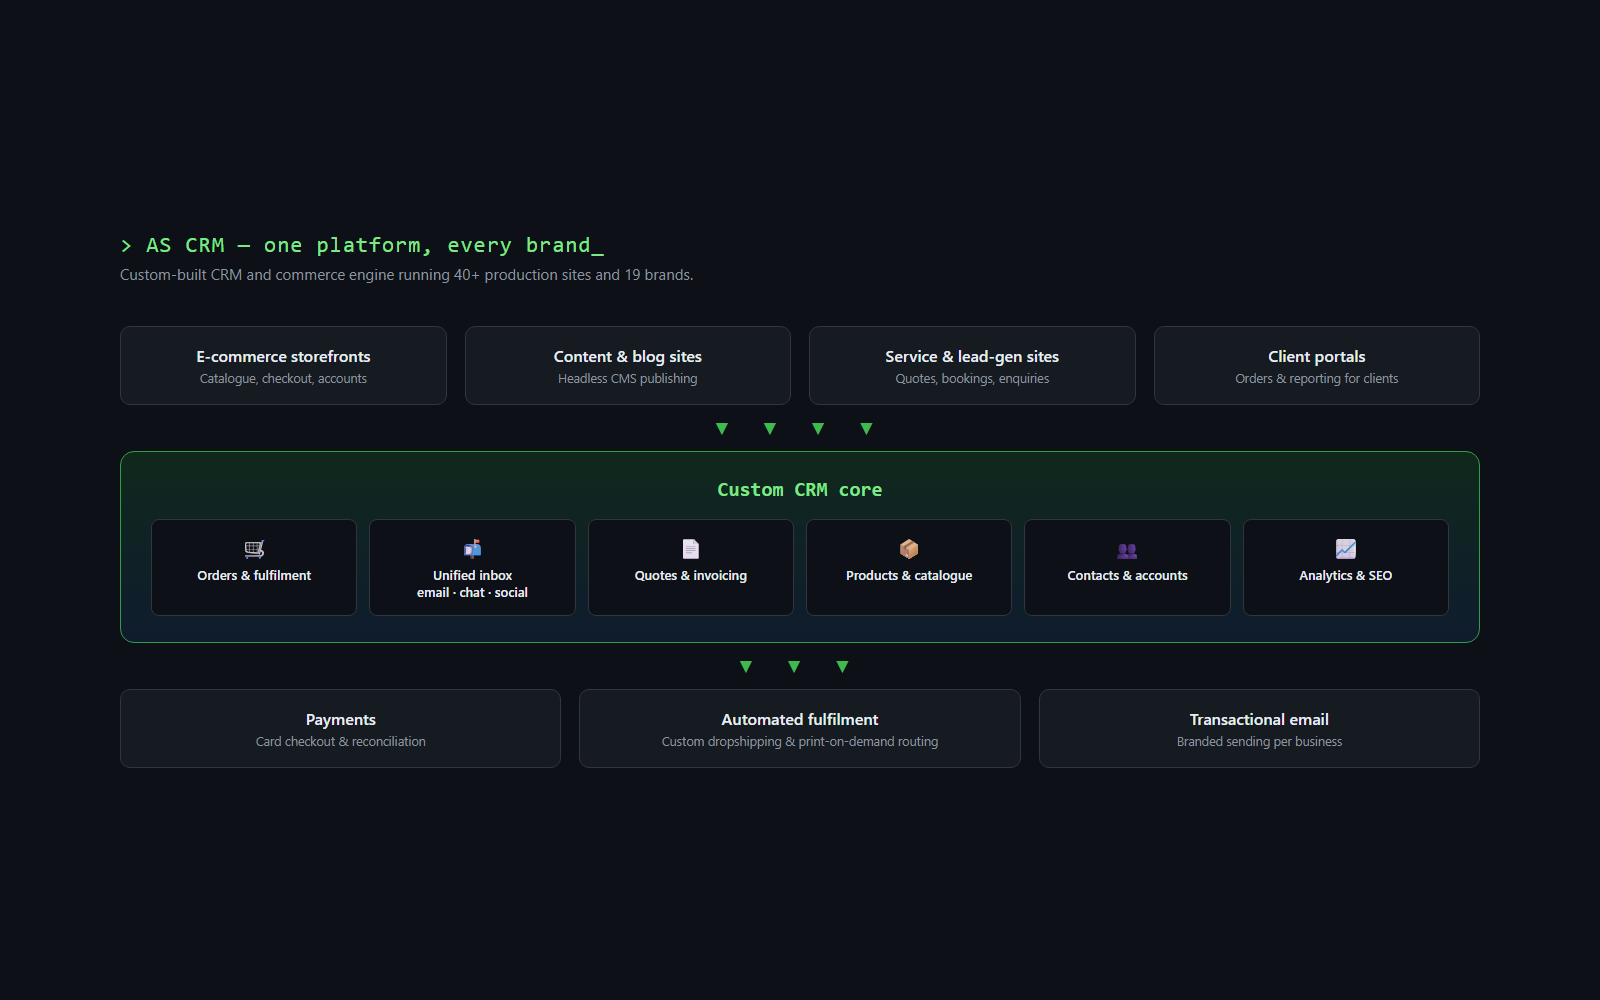The height and width of the screenshot is (1000, 1600).
Task: Open the Content & blog sites card
Action: 628,366
